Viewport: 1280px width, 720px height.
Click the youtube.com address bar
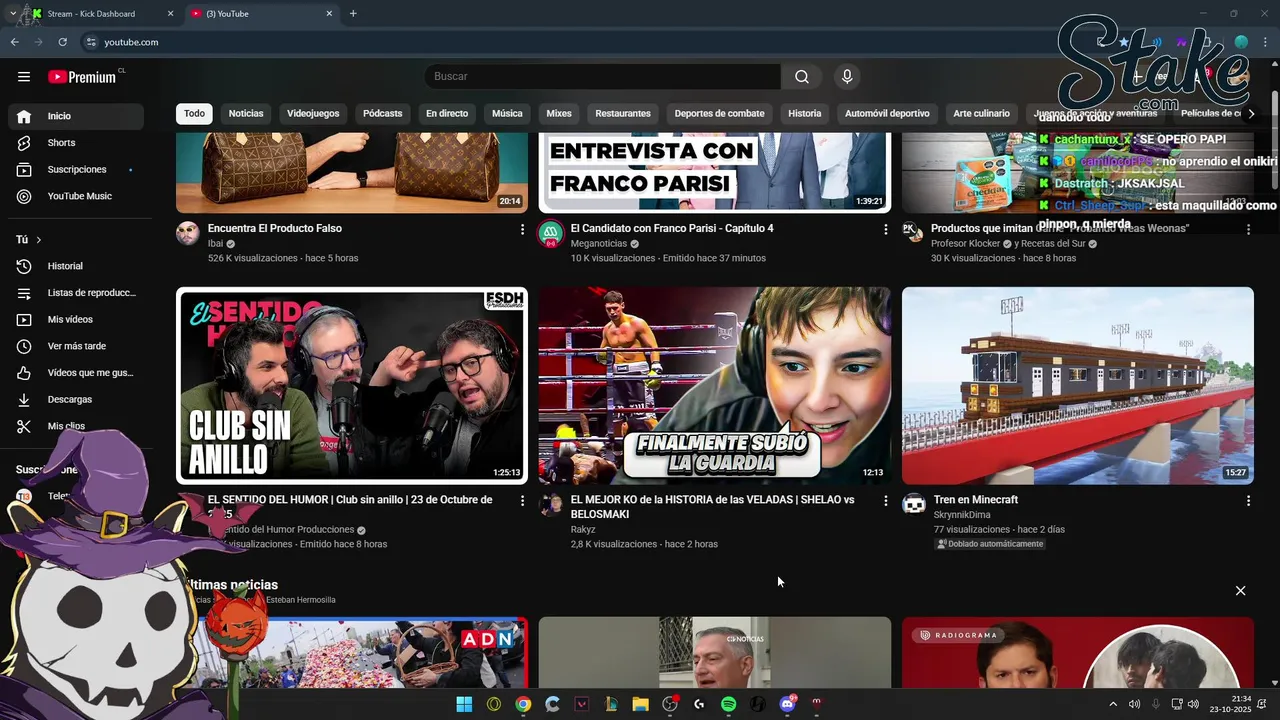[131, 42]
